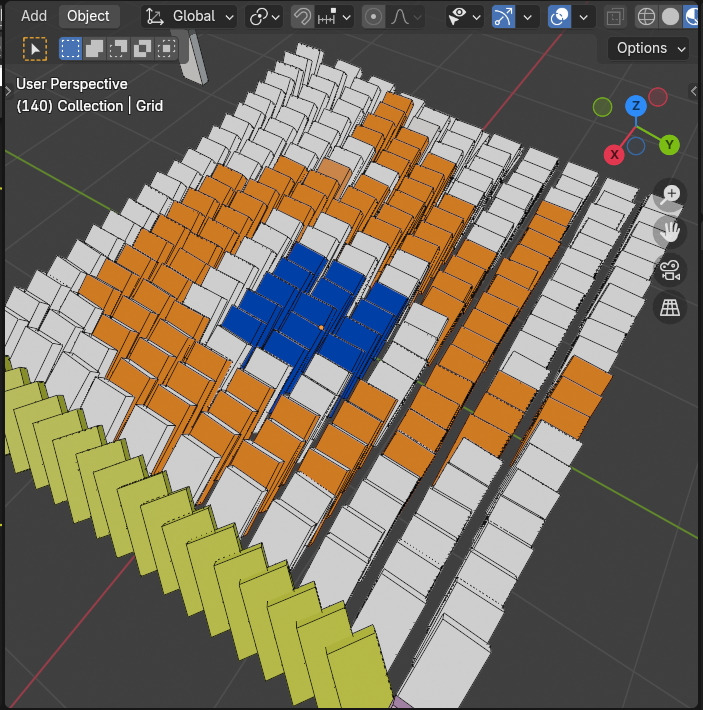Toggle the viewport gizmos display
This screenshot has width=703, height=710.
click(x=503, y=17)
